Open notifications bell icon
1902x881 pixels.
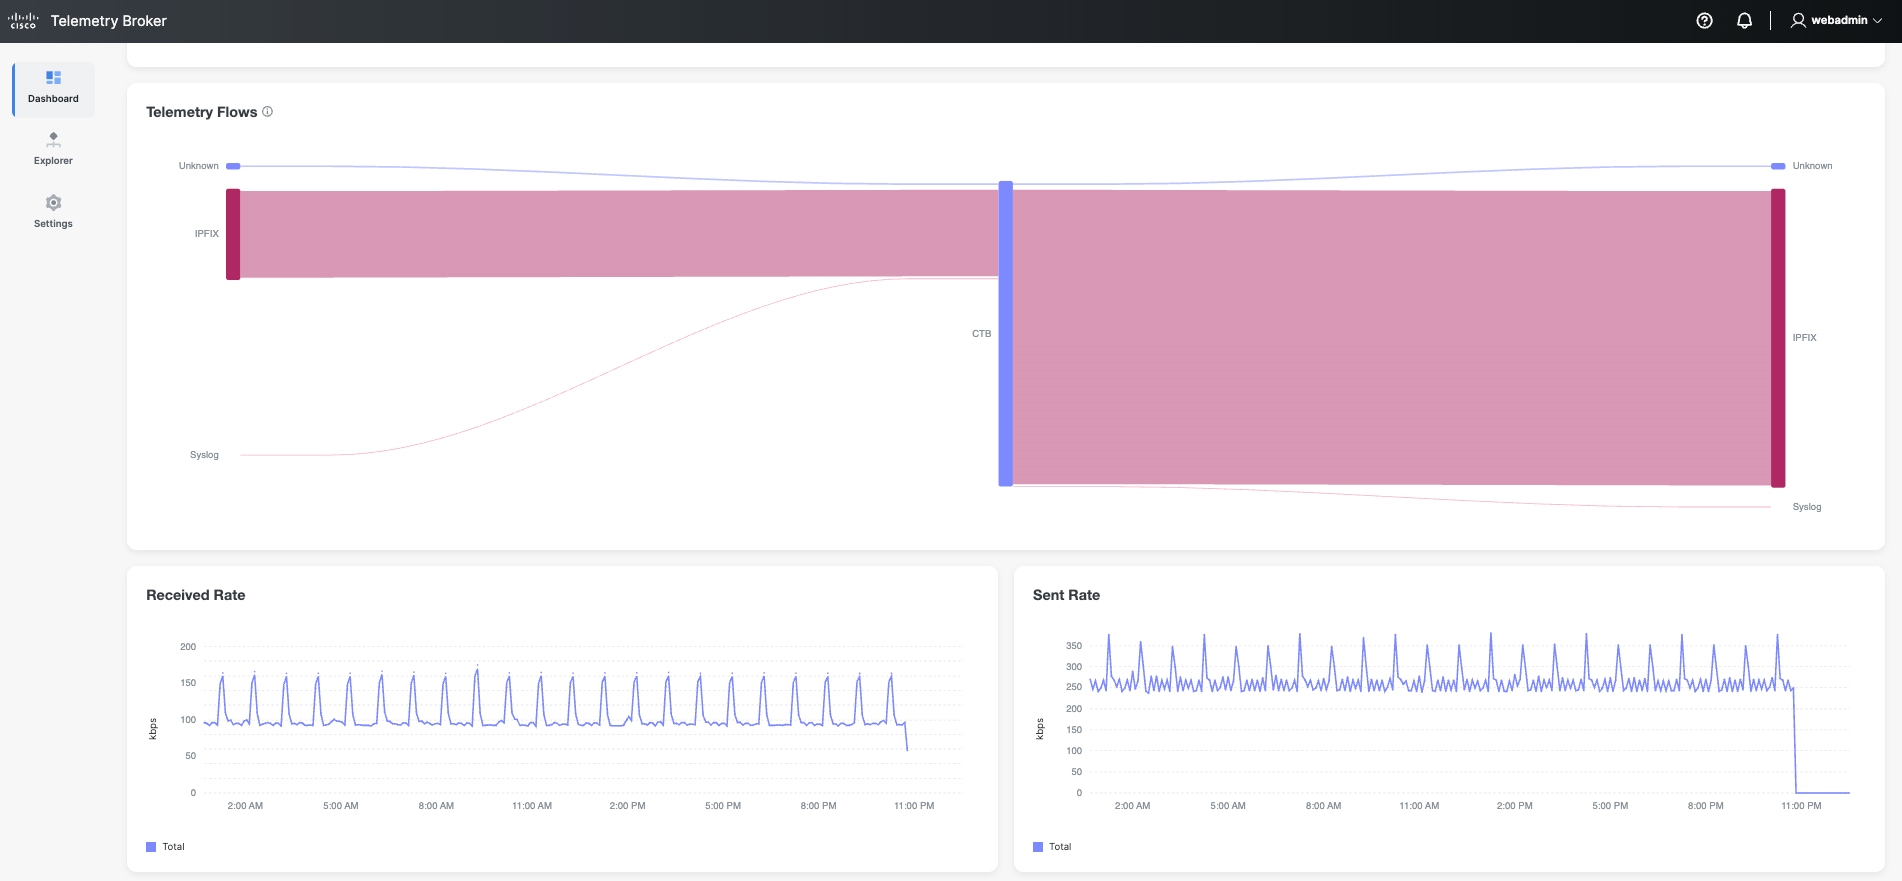click(1745, 21)
